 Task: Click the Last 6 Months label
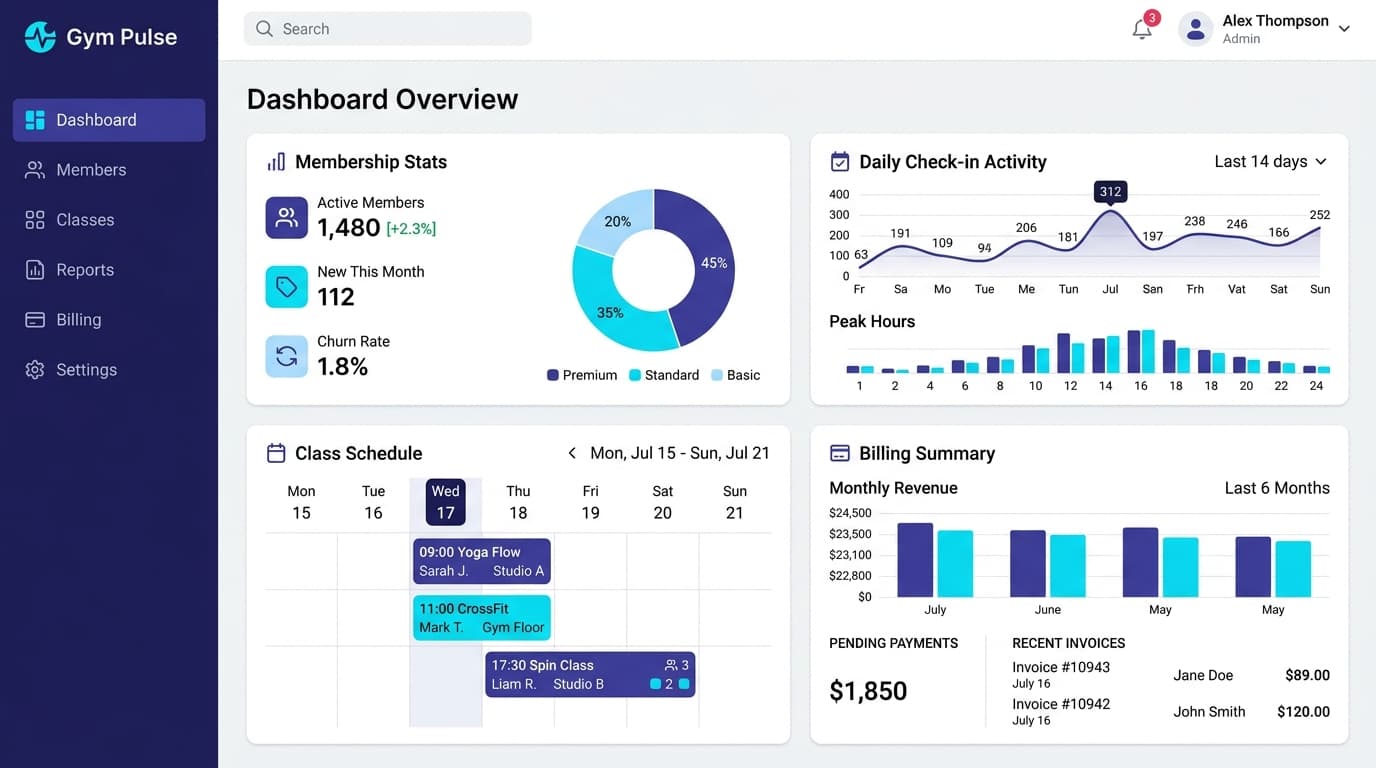click(x=1277, y=488)
